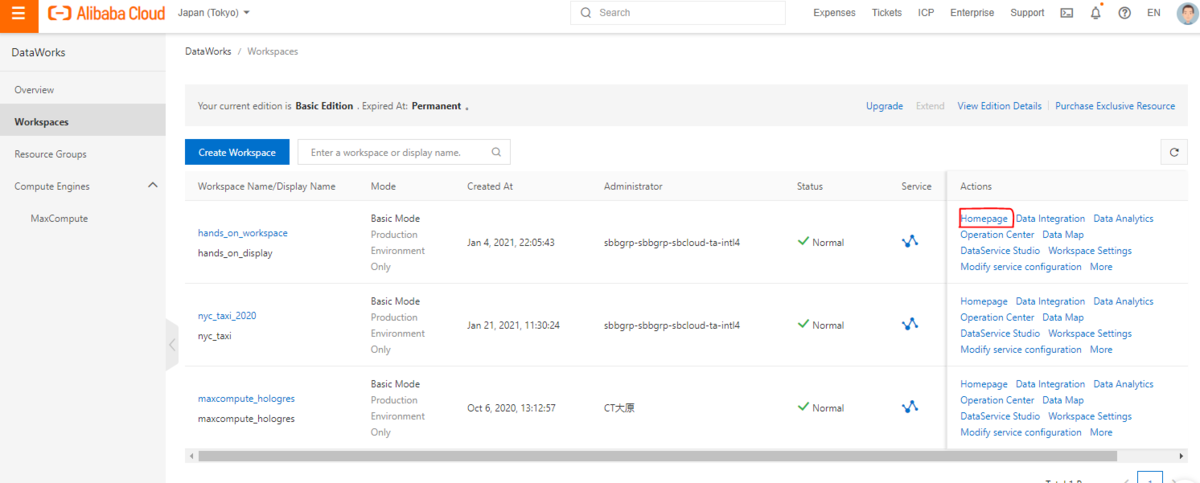The width and height of the screenshot is (1200, 483).
Task: Open View Edition Details link
Action: click(999, 106)
